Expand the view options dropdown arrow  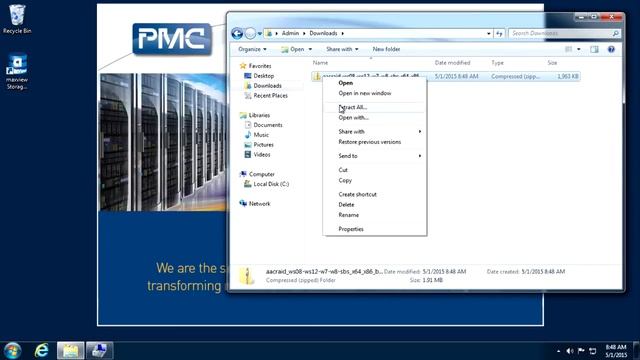[x=578, y=49]
